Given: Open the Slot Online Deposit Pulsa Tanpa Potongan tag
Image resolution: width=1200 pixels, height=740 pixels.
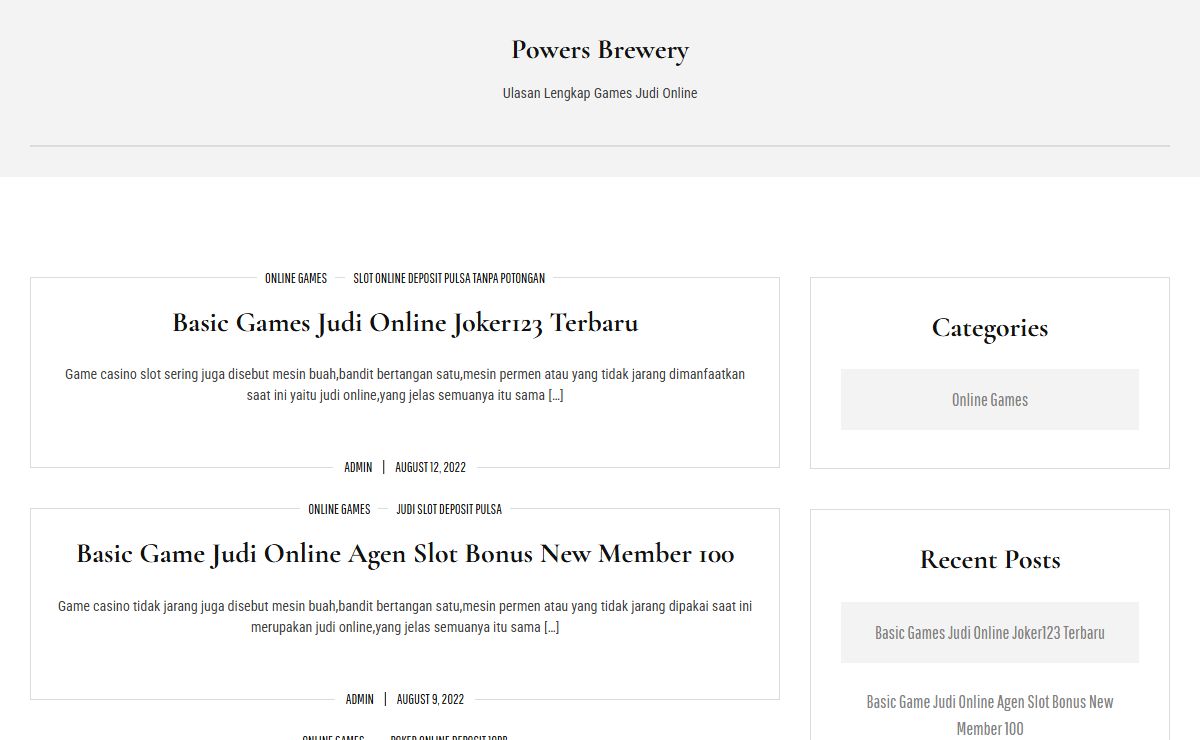Looking at the screenshot, I should click(x=449, y=278).
